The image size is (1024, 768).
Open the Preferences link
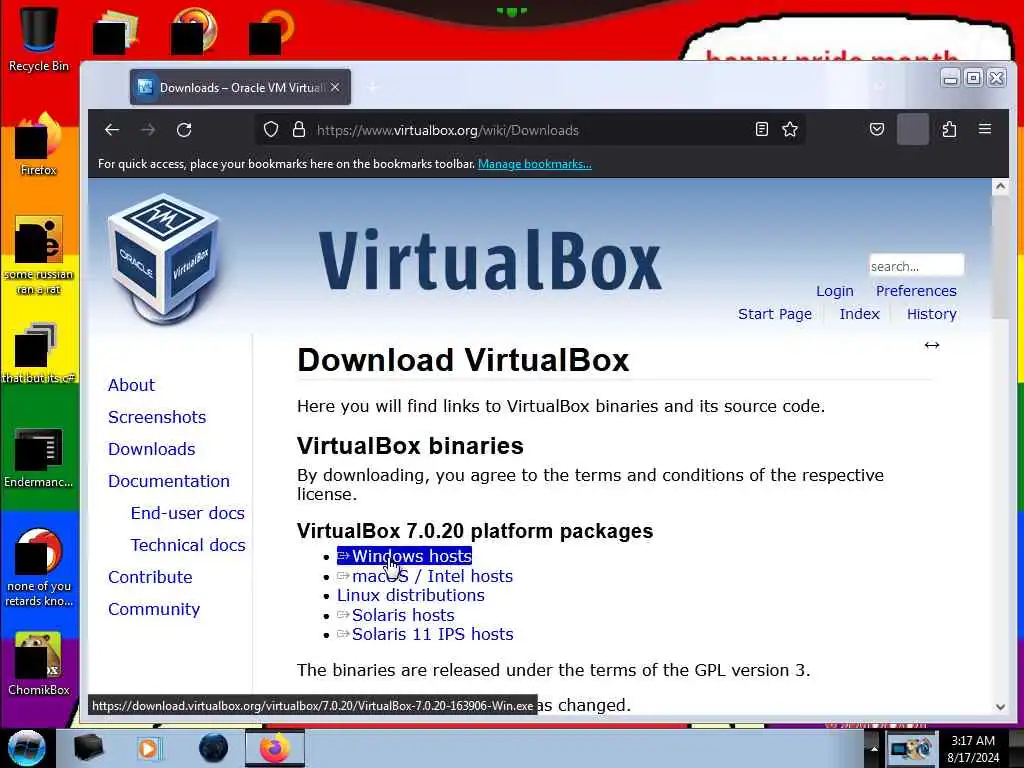click(x=916, y=291)
